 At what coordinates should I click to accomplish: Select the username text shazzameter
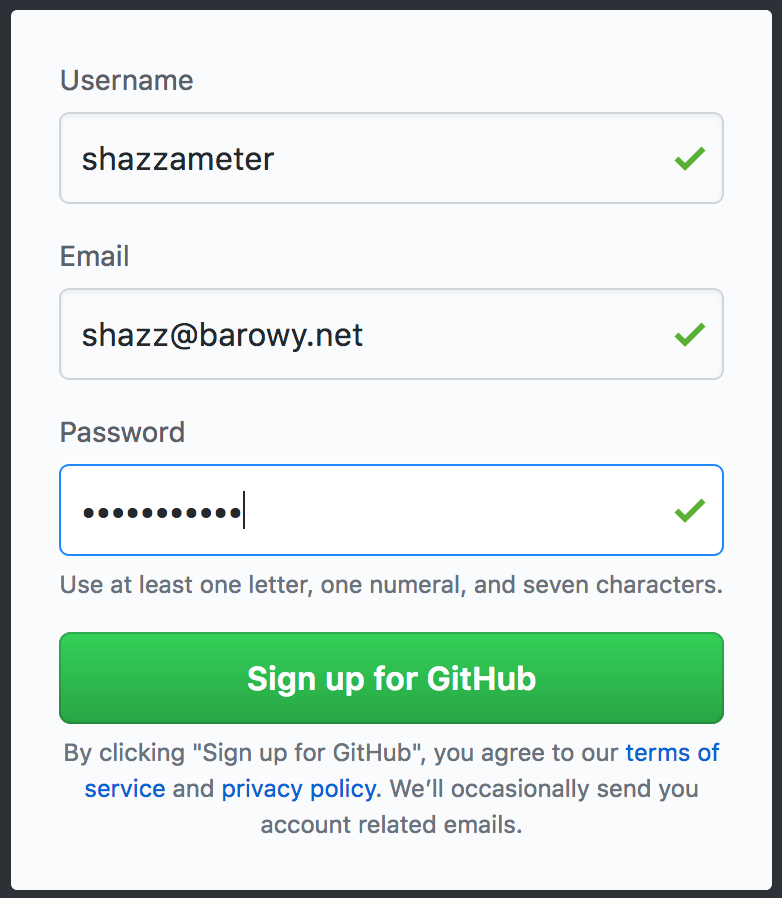click(x=178, y=157)
